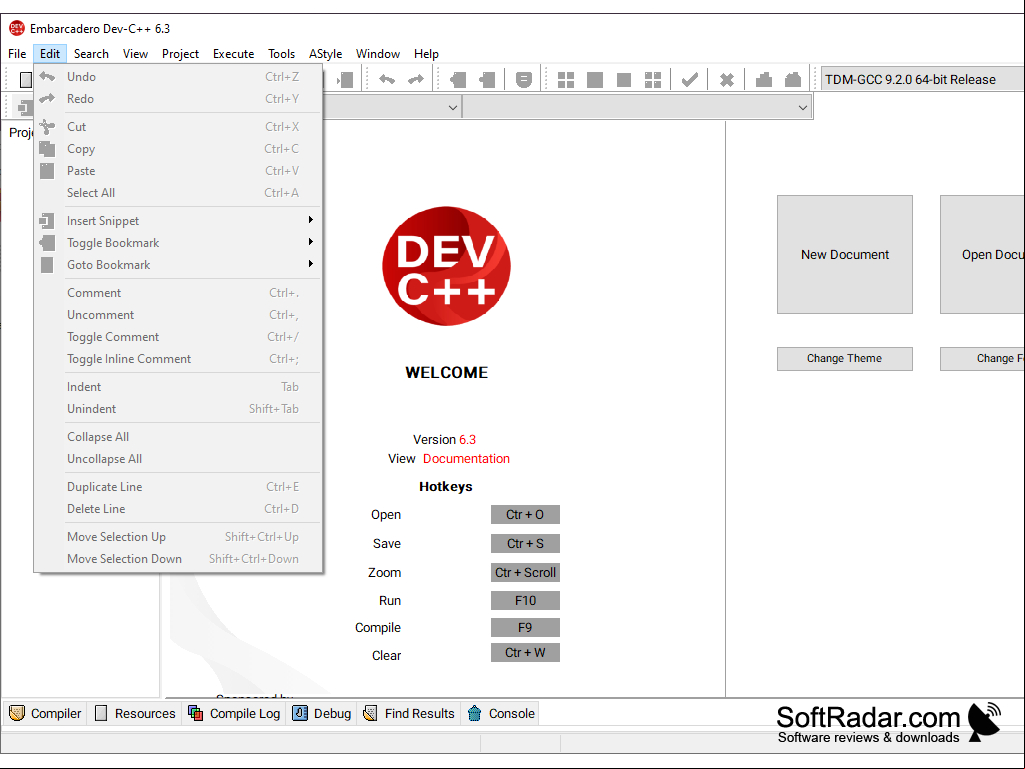This screenshot has width=1025, height=769.
Task: Click the Delete Profiling Information toolbar icon
Action: (793, 80)
